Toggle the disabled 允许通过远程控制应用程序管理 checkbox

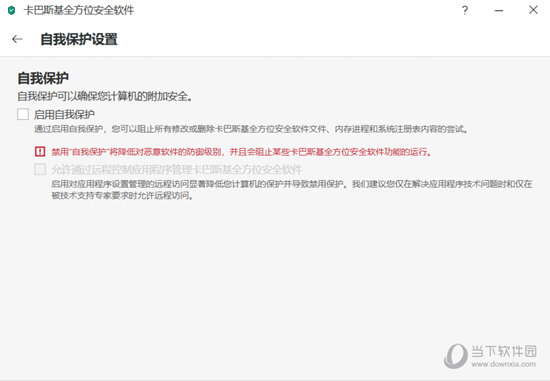(40, 169)
